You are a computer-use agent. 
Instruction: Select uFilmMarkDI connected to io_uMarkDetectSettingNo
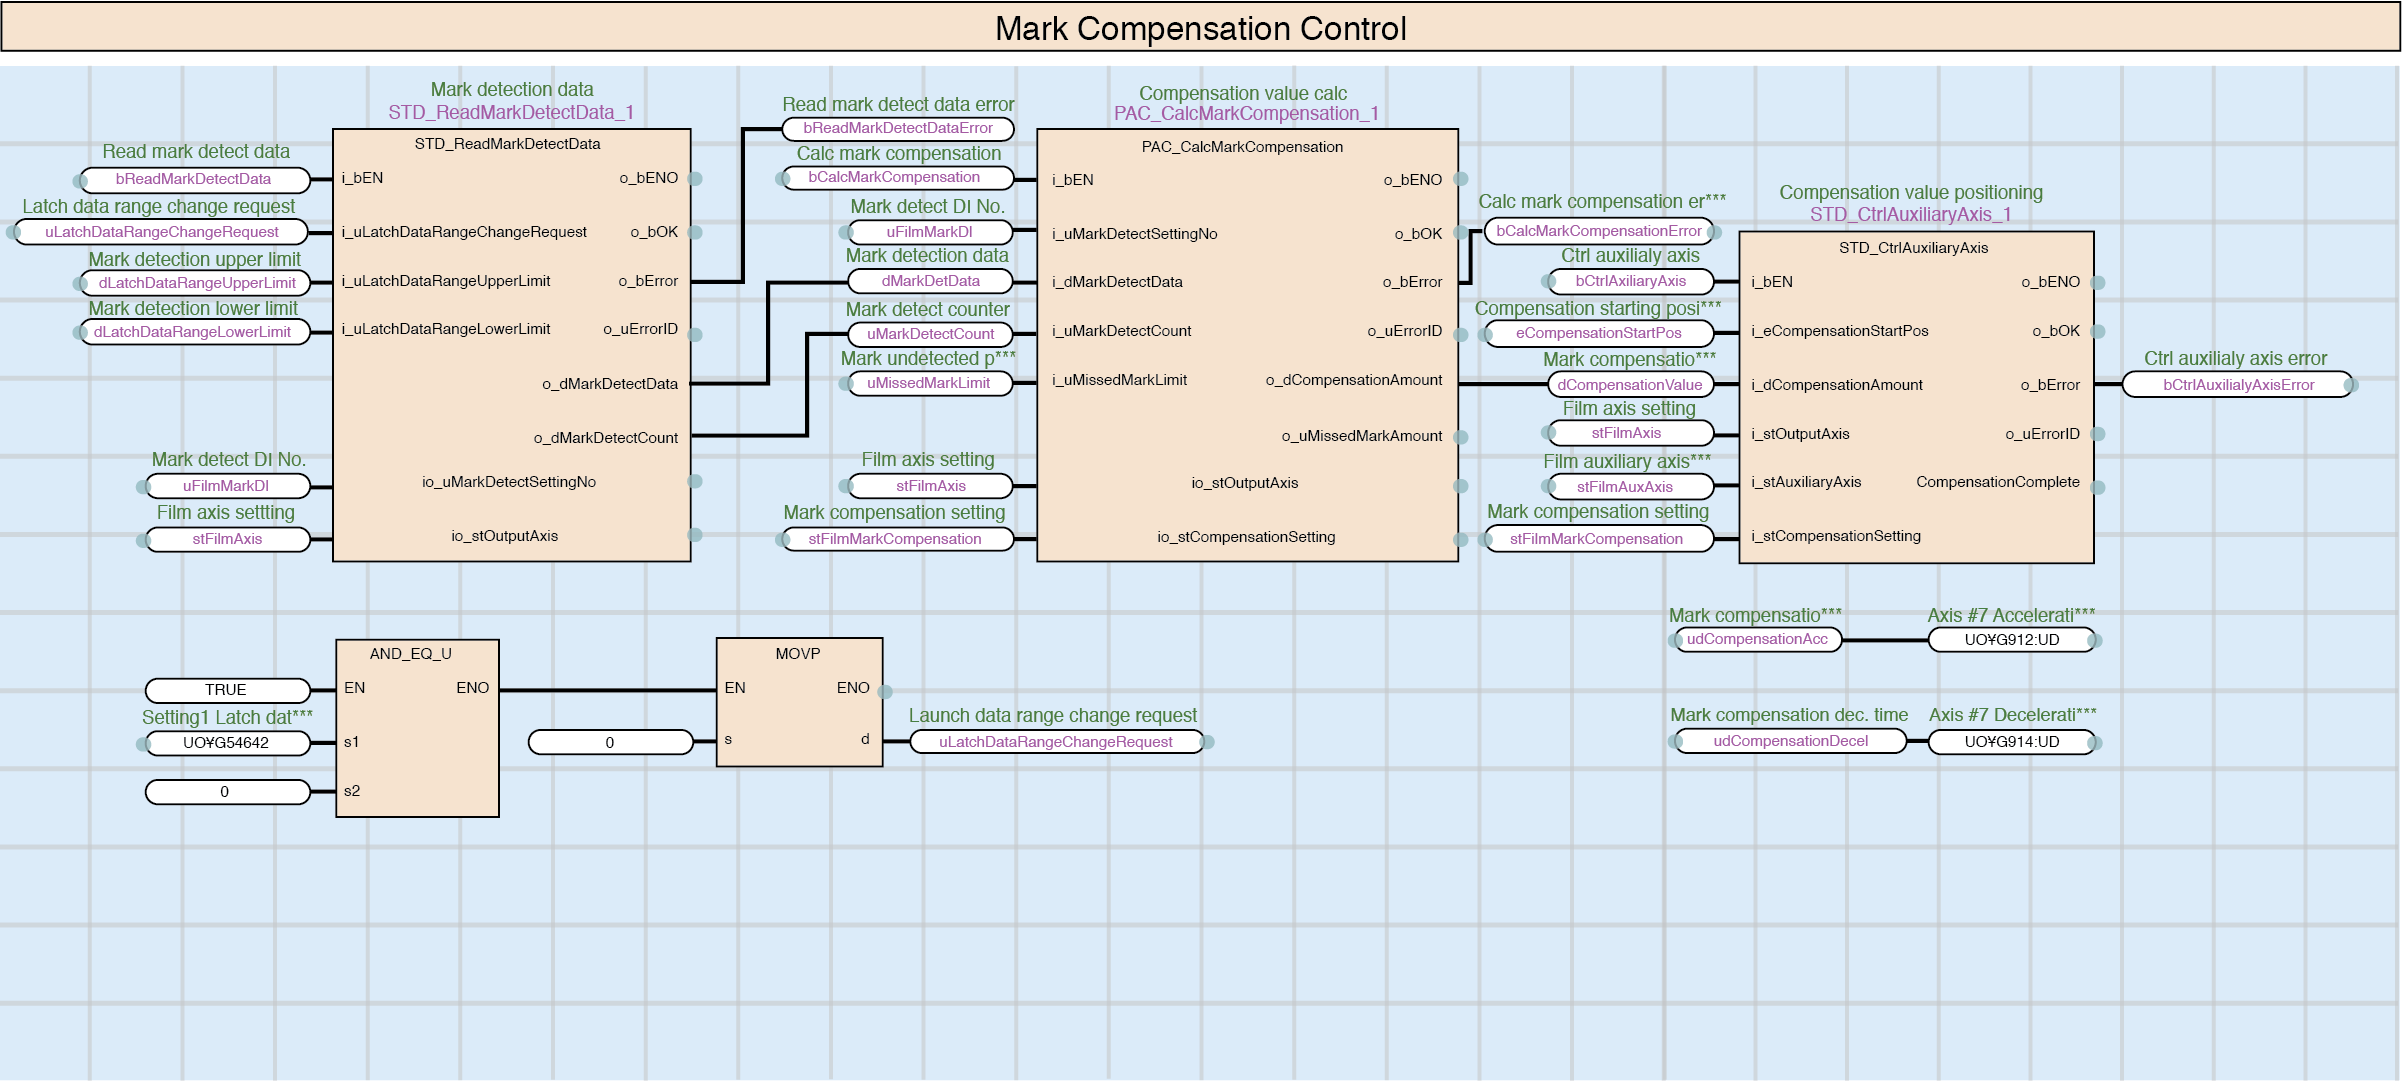tap(227, 486)
